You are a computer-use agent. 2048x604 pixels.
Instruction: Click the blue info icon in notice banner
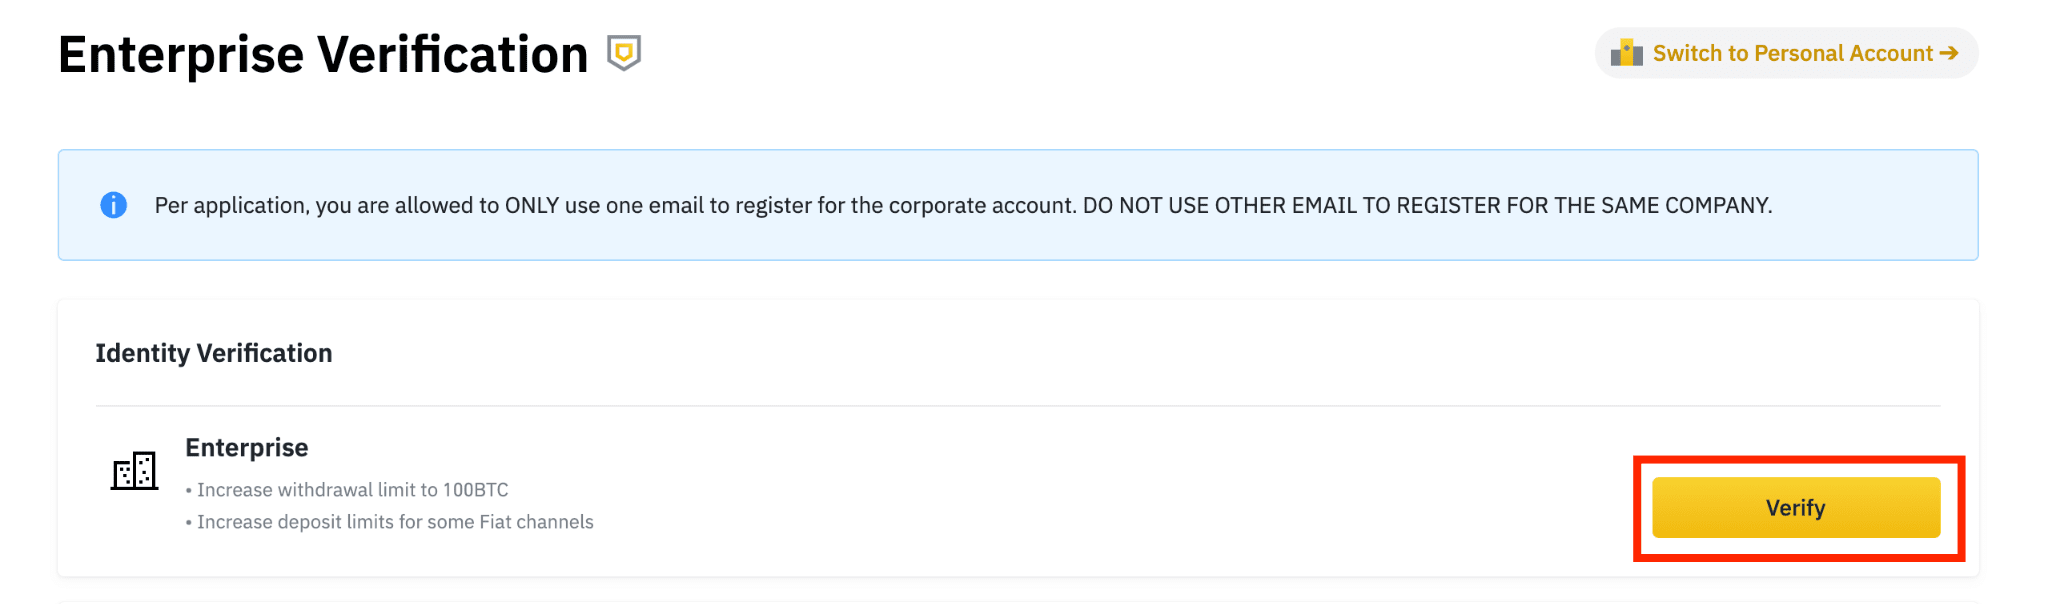[x=114, y=205]
